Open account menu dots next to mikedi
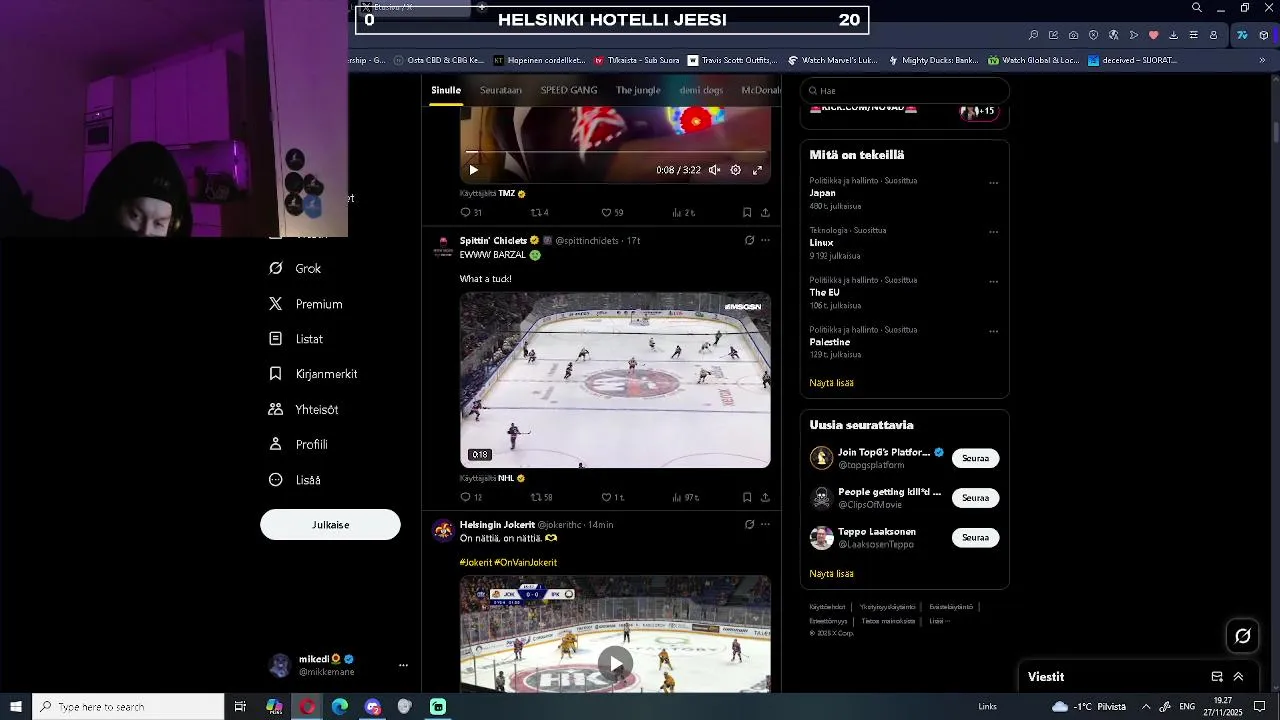The image size is (1280, 720). (x=403, y=665)
